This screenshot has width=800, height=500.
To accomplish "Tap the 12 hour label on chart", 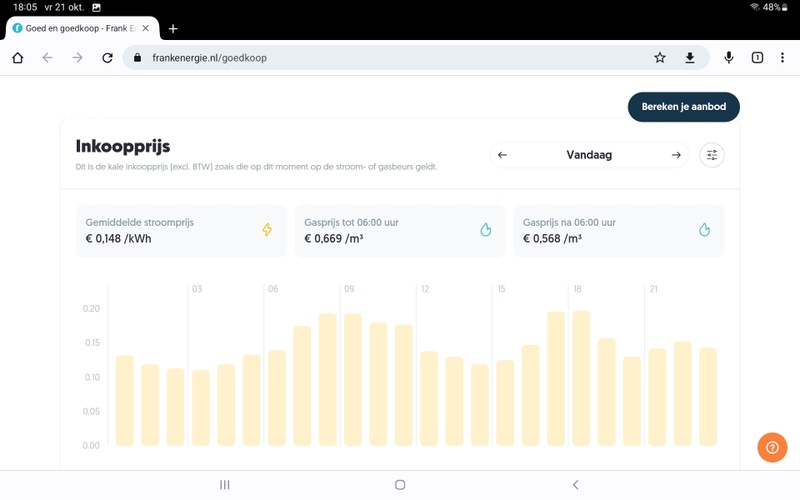I will point(425,289).
